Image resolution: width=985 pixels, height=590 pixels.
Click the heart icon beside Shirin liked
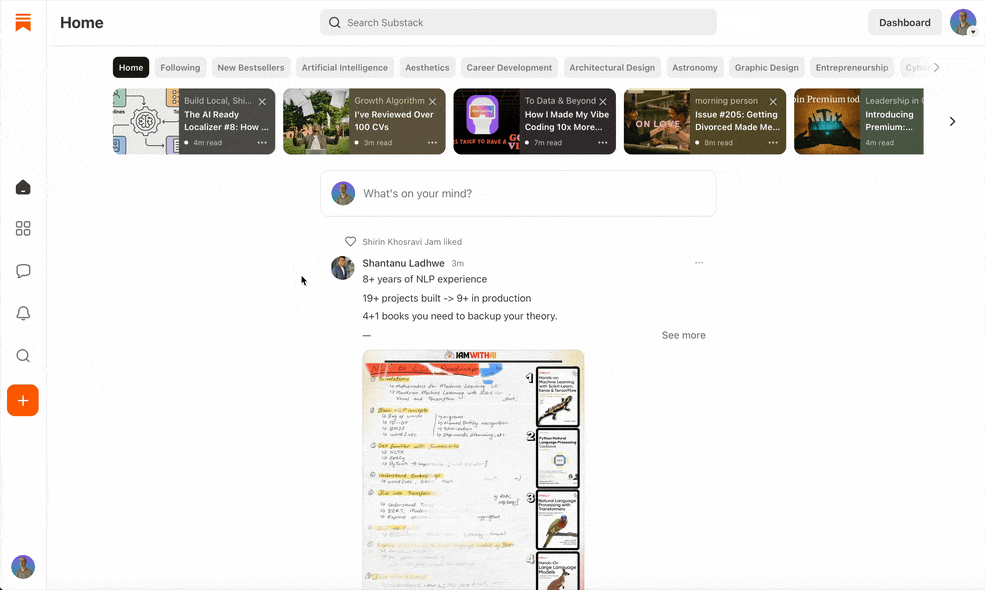coord(351,241)
